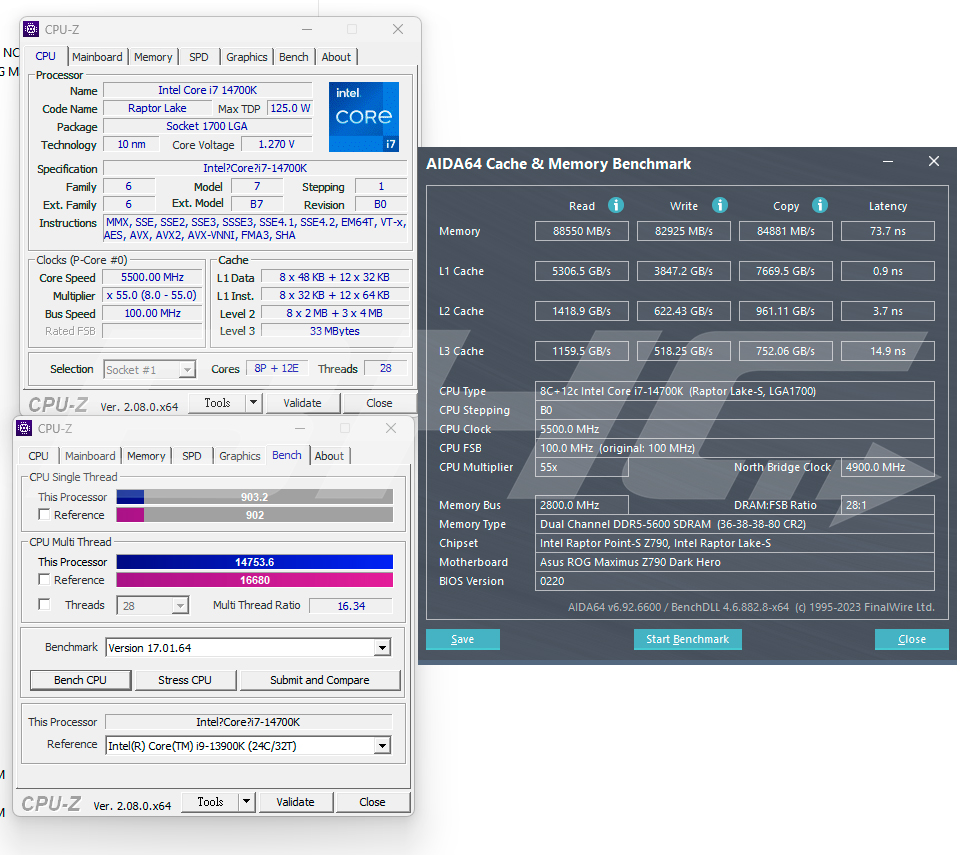961x855 pixels.
Task: Click the info icon next to Read
Action: click(616, 205)
